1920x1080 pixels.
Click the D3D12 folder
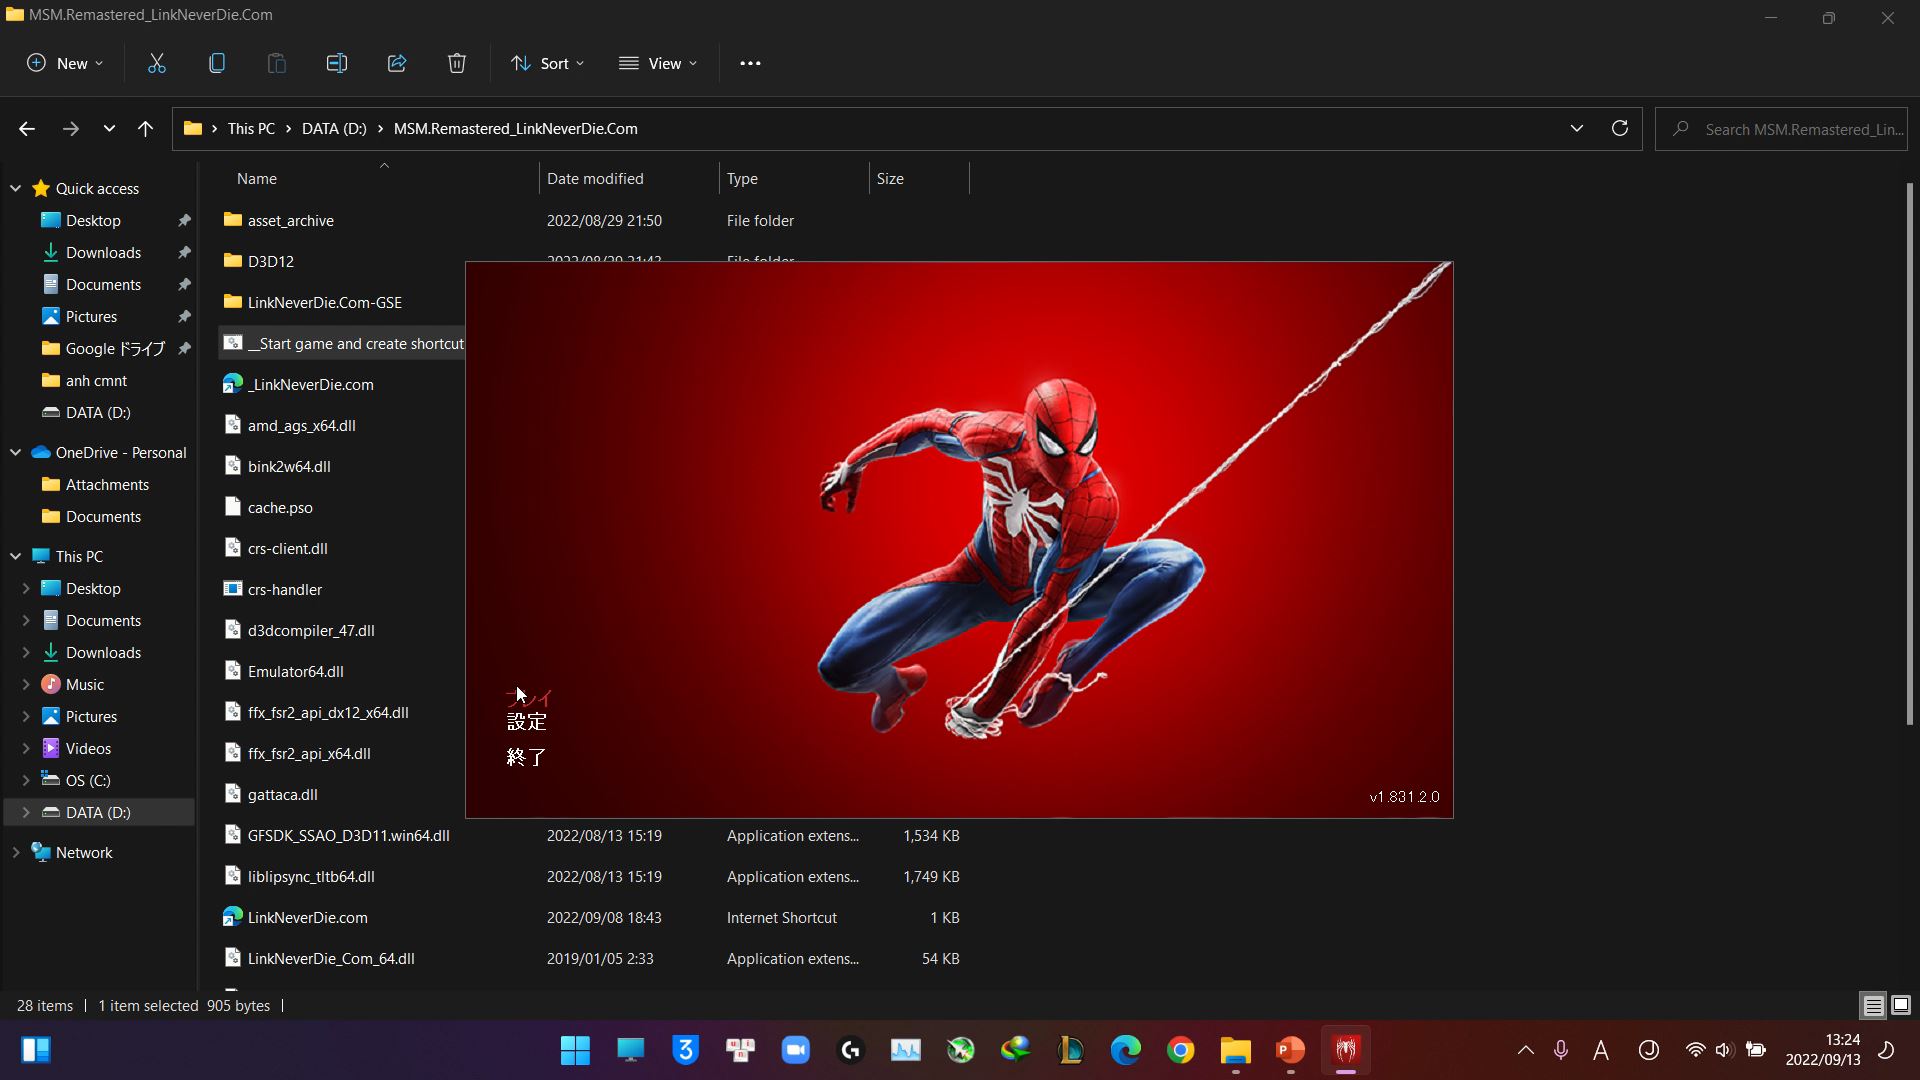pos(270,260)
